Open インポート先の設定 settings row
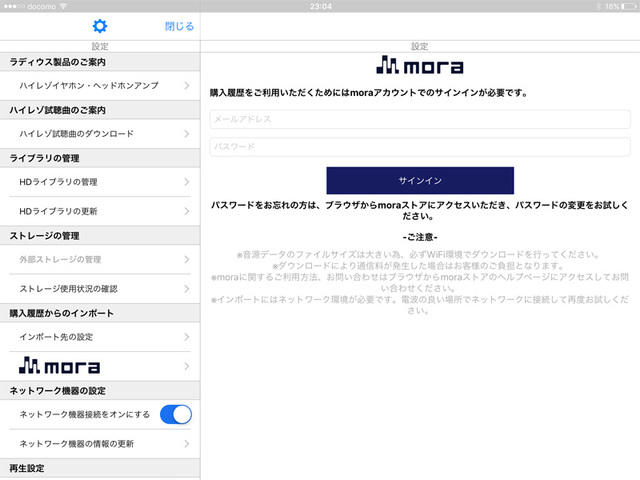The image size is (640, 480). click(x=100, y=338)
